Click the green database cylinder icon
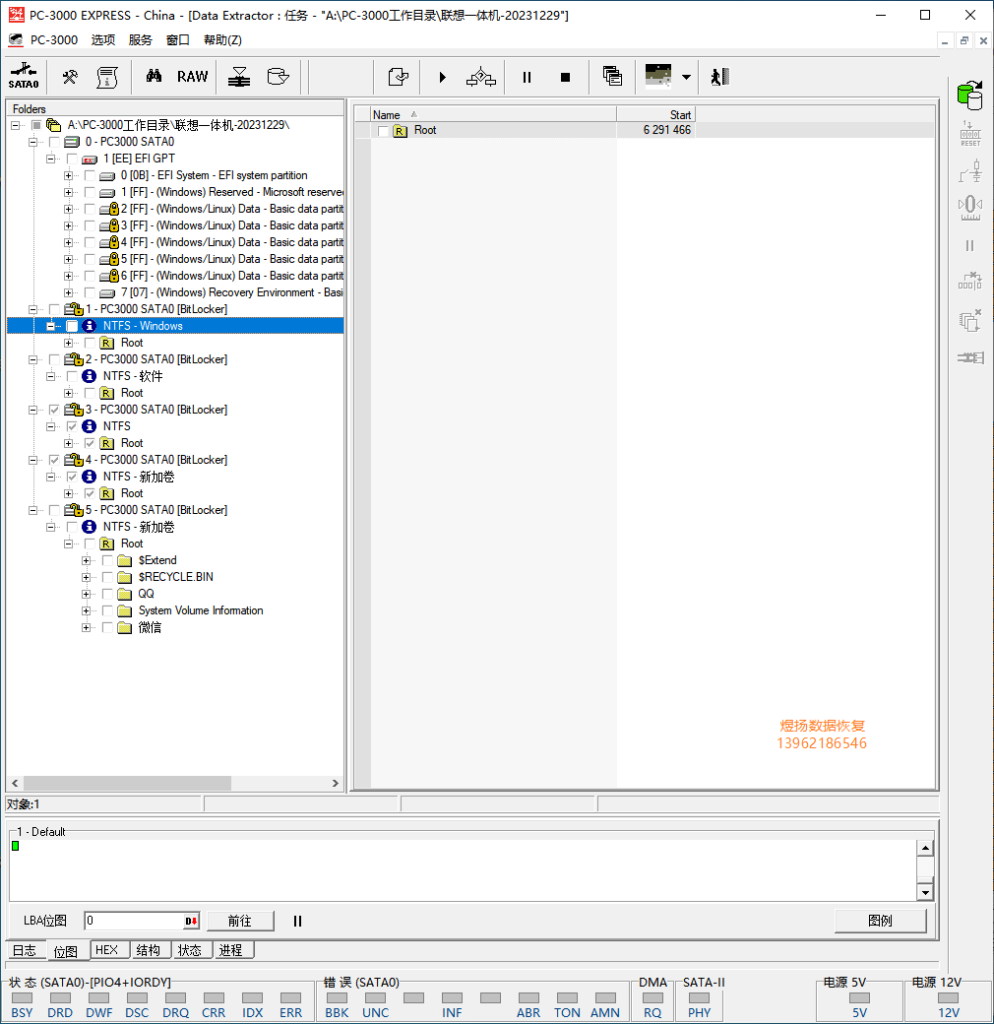994x1024 pixels. click(970, 95)
